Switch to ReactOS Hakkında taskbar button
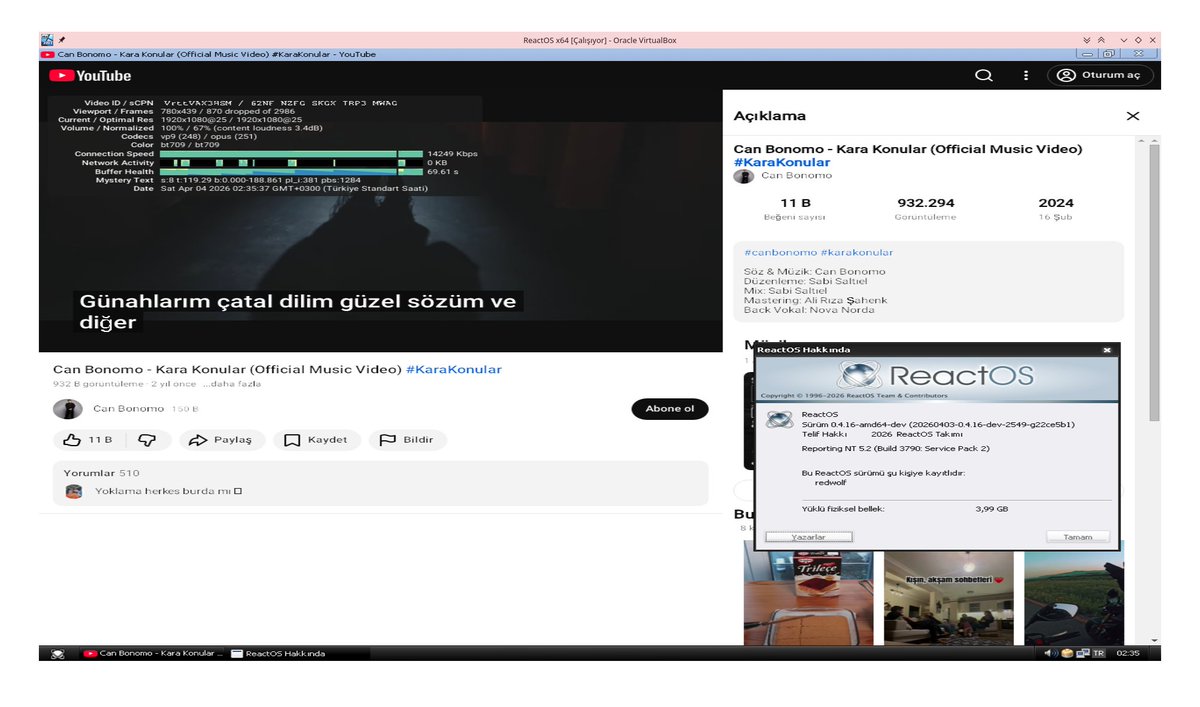This screenshot has height=707, width=1200. click(298, 653)
